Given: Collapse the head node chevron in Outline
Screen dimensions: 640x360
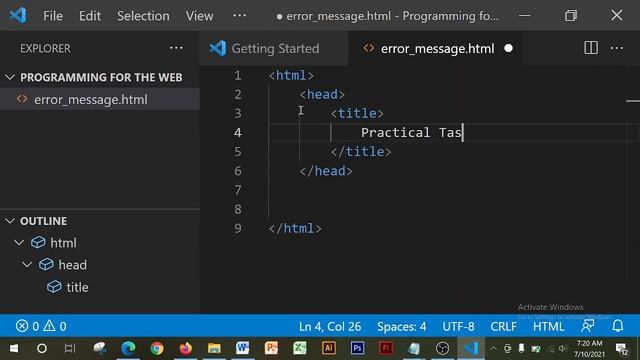Looking at the screenshot, I should pos(27,265).
